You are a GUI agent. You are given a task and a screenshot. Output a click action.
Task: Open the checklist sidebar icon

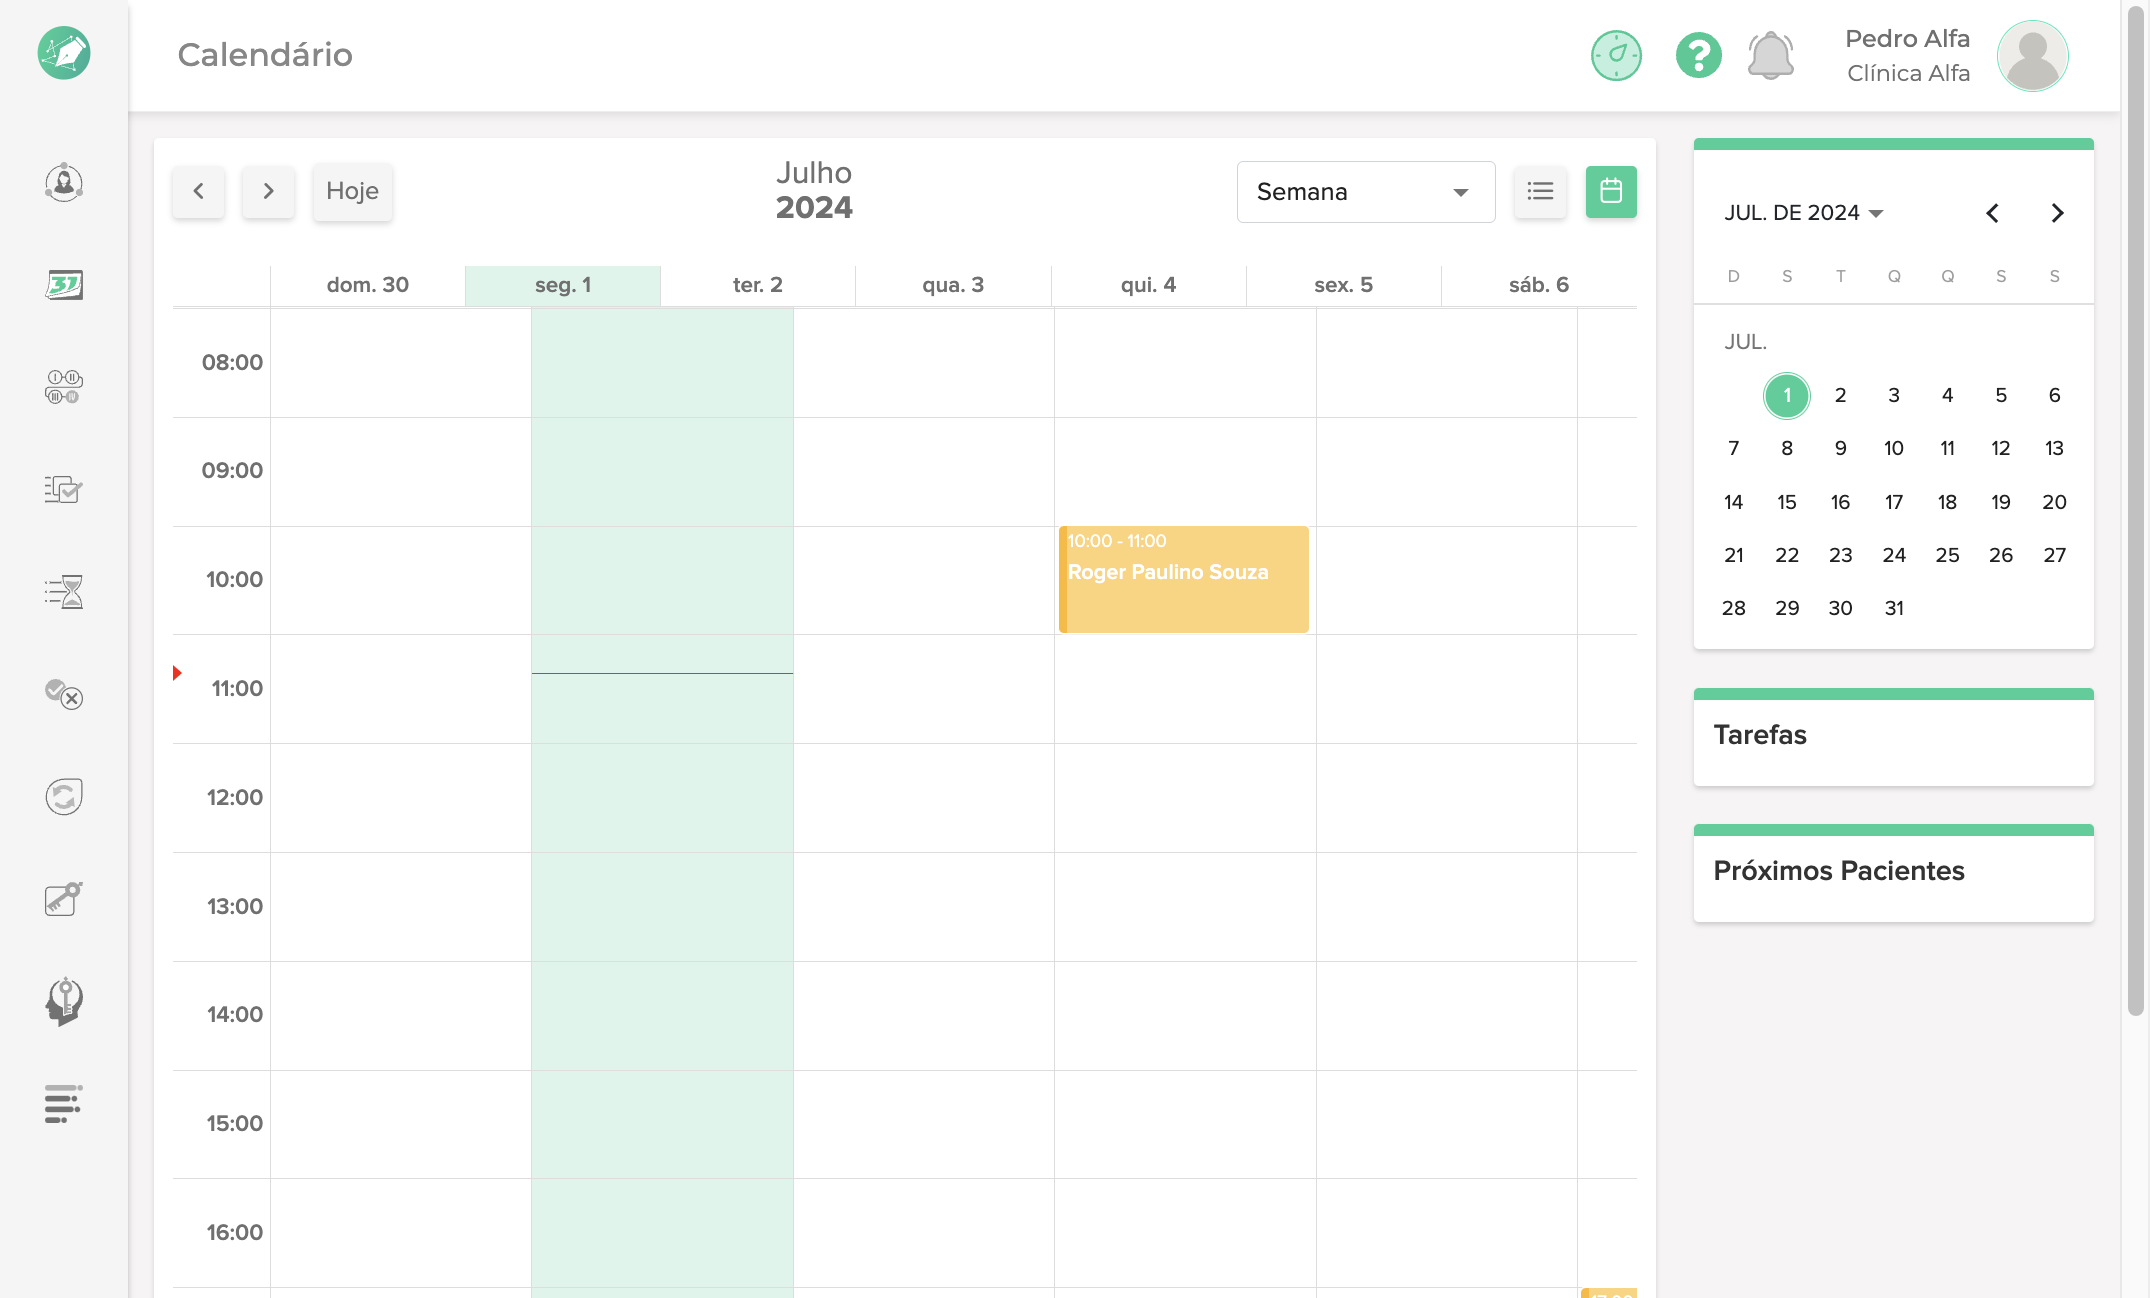click(64, 489)
